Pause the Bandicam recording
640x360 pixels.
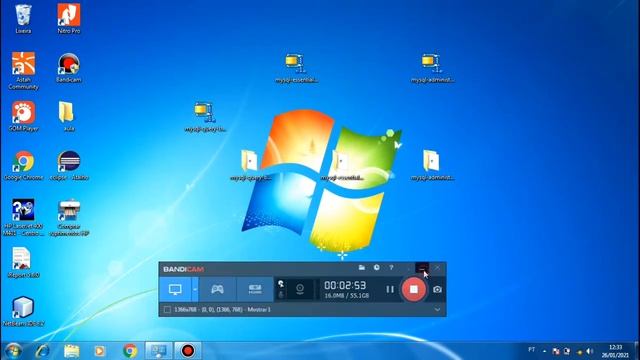pyautogui.click(x=390, y=289)
